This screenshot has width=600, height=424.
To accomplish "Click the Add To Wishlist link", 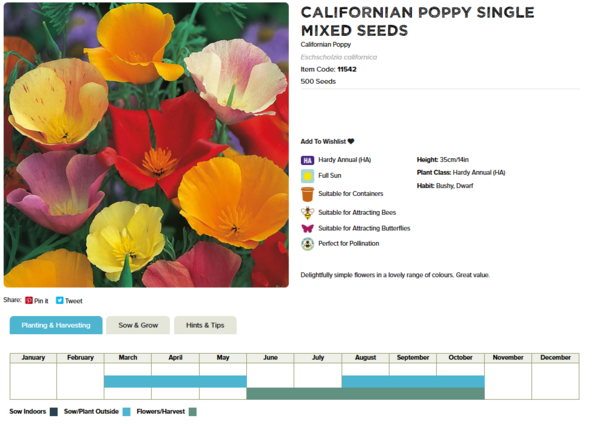I will point(323,142).
